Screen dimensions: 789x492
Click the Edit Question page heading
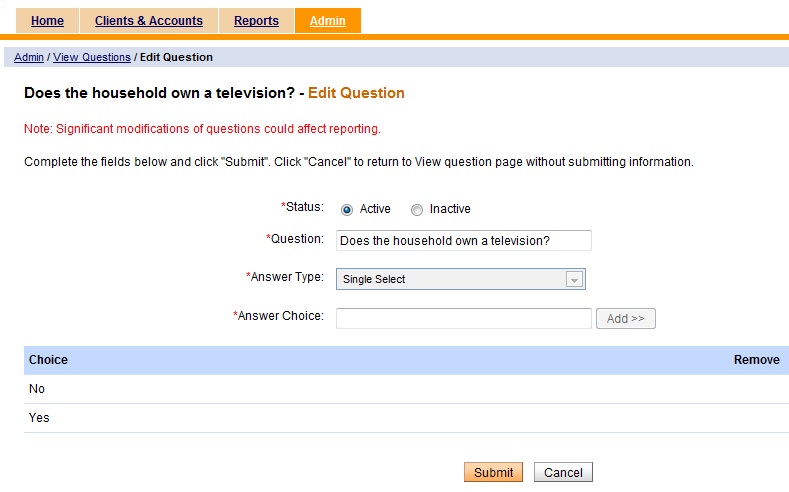point(356,93)
